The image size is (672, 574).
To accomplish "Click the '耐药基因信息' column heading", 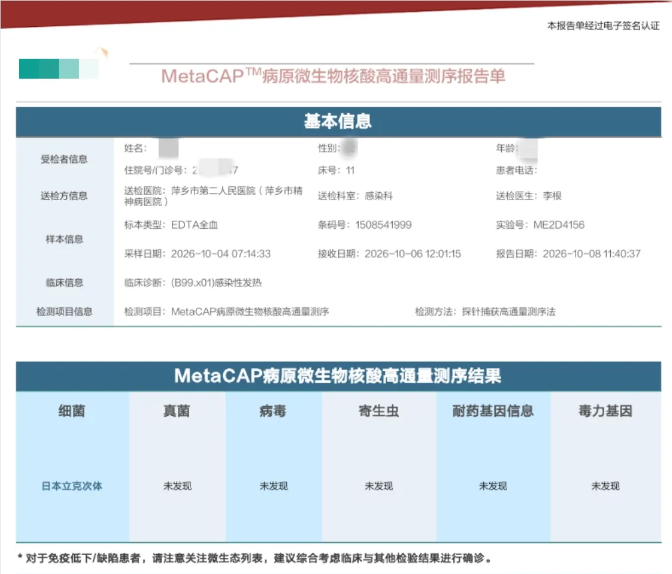I will point(493,411).
